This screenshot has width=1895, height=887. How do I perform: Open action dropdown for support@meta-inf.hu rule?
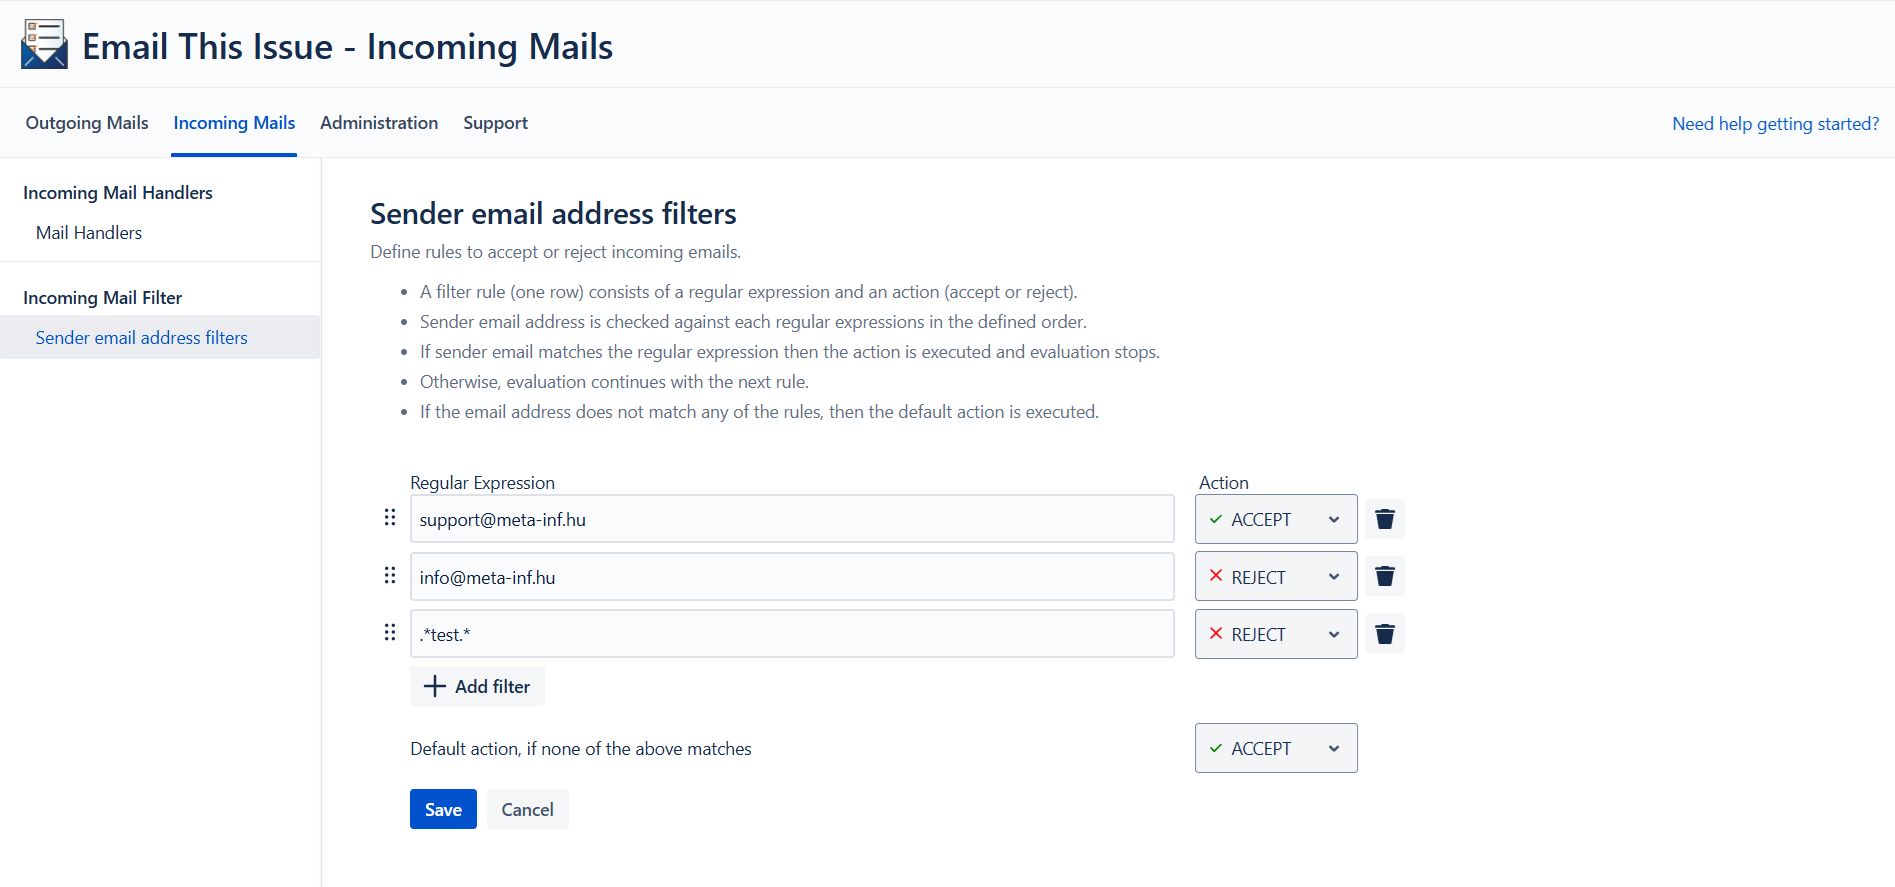coord(1275,519)
